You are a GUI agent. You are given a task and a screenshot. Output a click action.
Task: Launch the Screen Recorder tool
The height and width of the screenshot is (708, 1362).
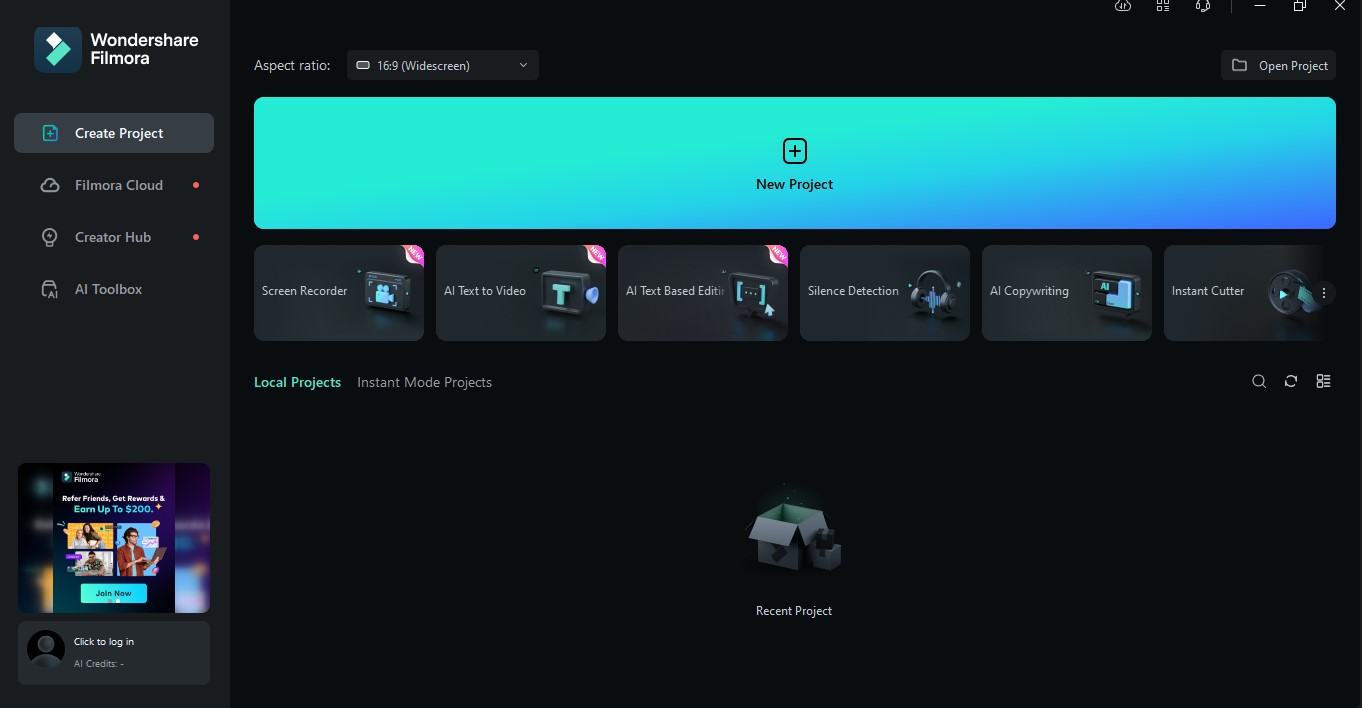(339, 293)
